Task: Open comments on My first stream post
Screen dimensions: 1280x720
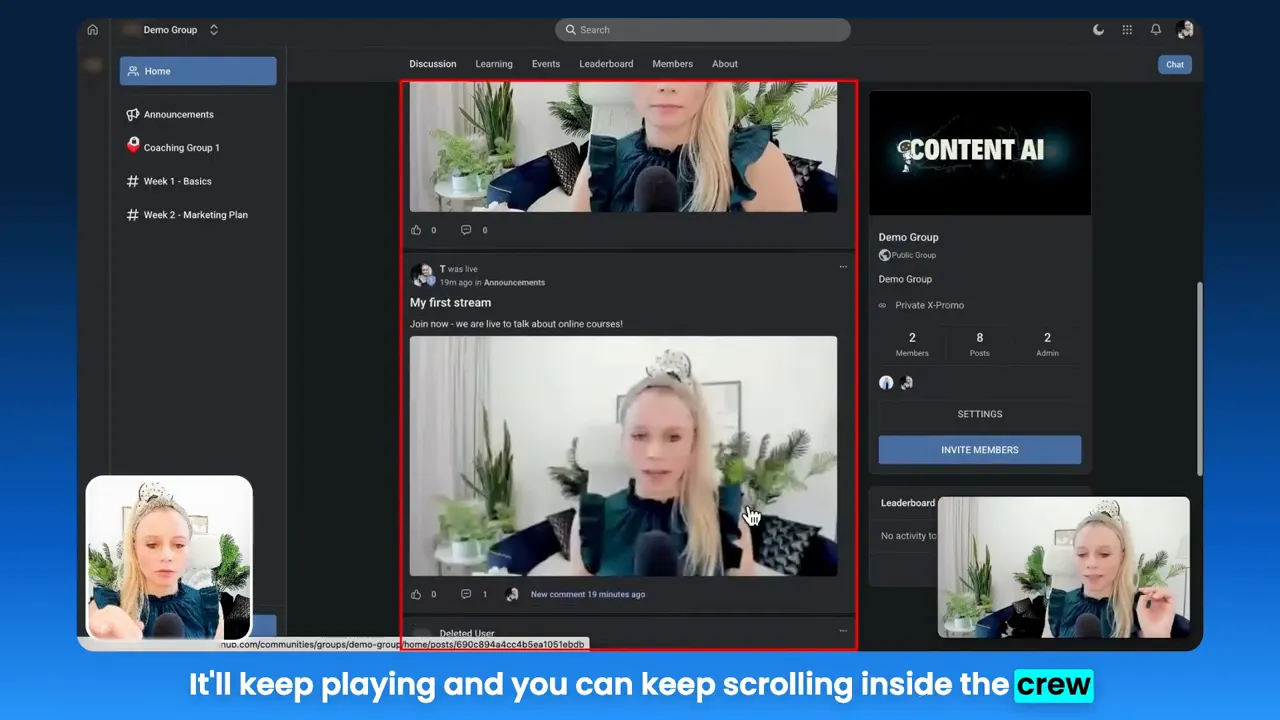Action: click(466, 594)
